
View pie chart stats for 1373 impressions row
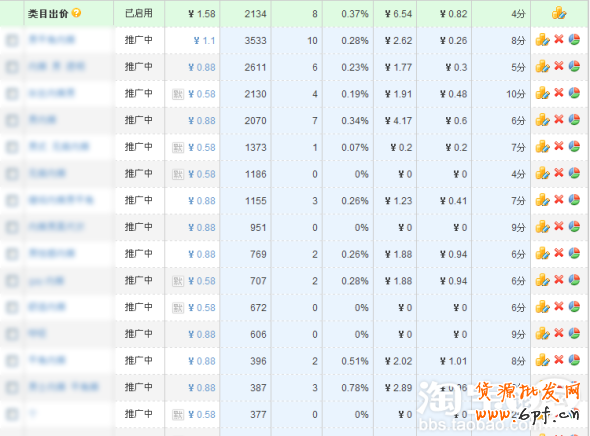tap(574, 146)
